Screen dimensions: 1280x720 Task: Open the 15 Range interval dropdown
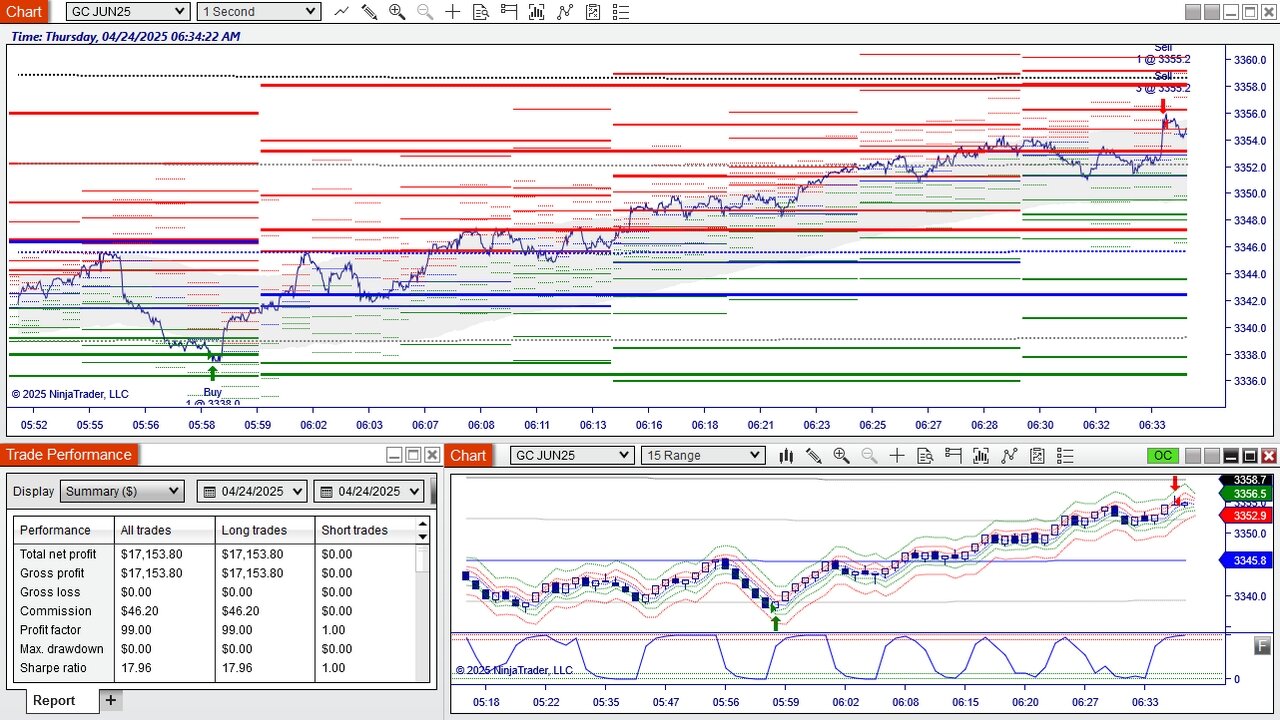pos(703,456)
